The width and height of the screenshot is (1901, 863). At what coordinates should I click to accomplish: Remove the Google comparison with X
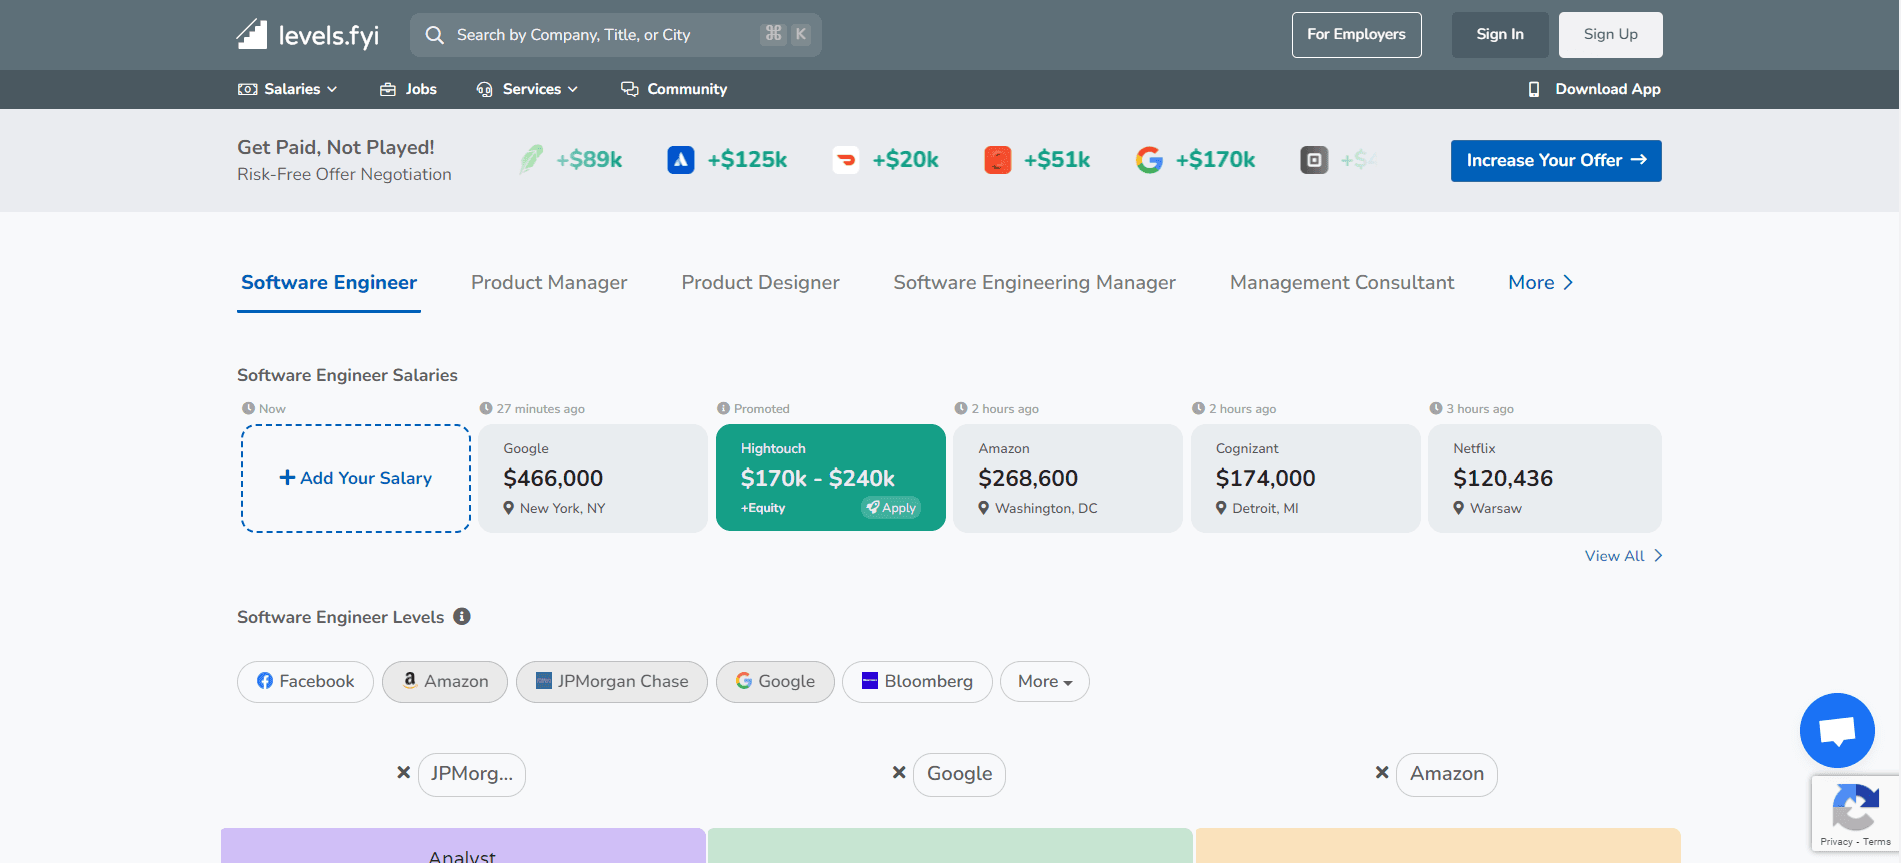[x=899, y=773]
